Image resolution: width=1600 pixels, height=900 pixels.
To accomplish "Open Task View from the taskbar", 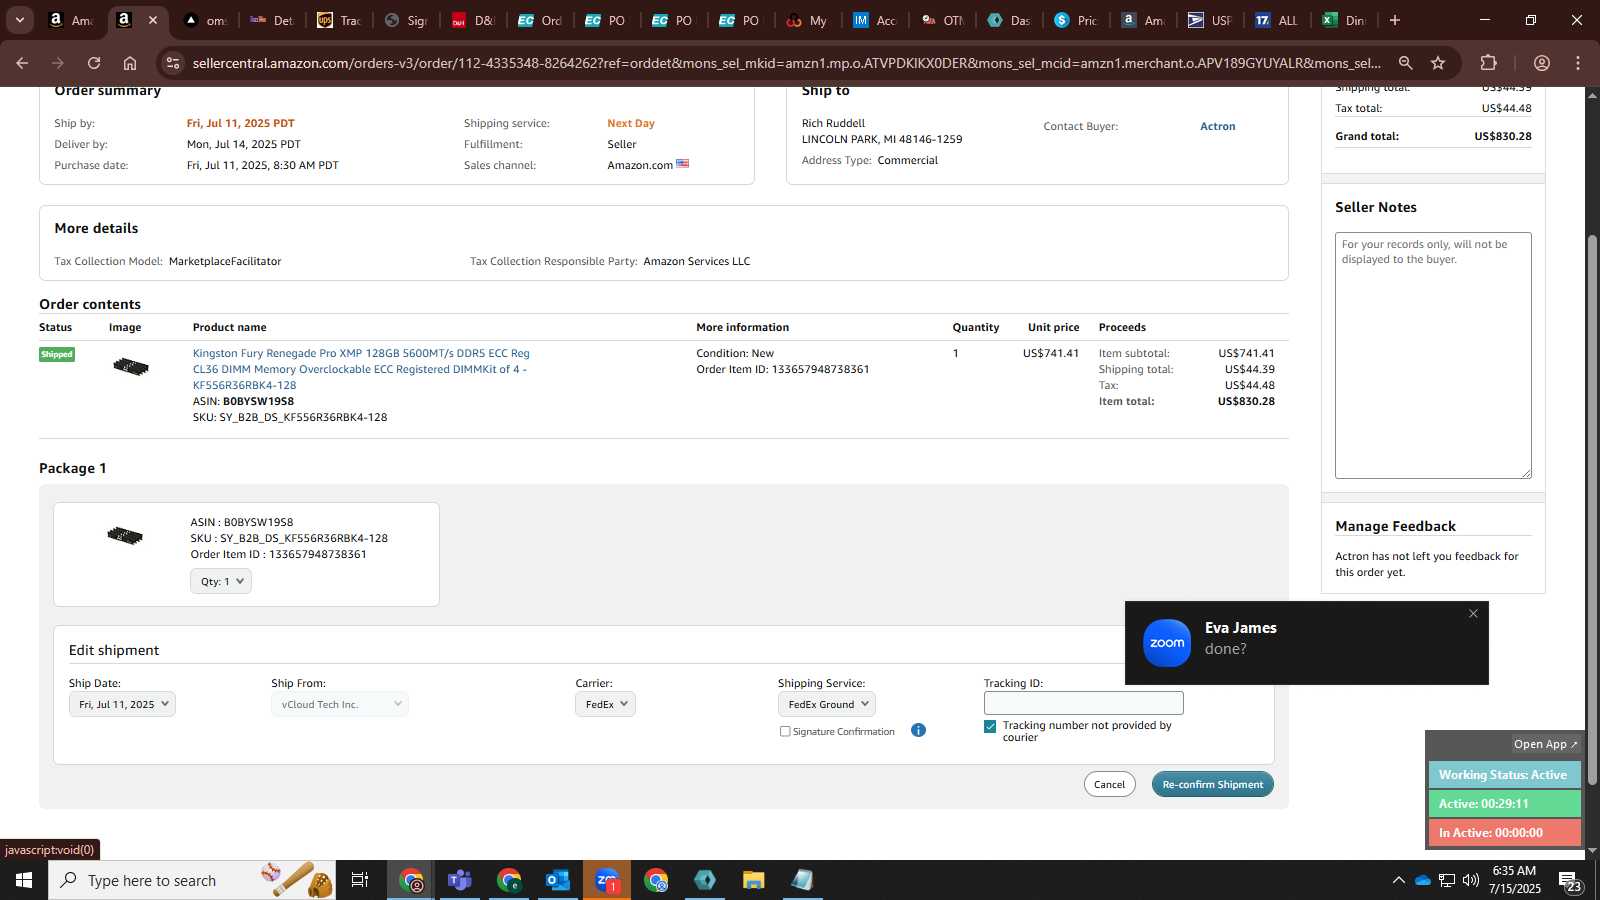I will click(360, 880).
